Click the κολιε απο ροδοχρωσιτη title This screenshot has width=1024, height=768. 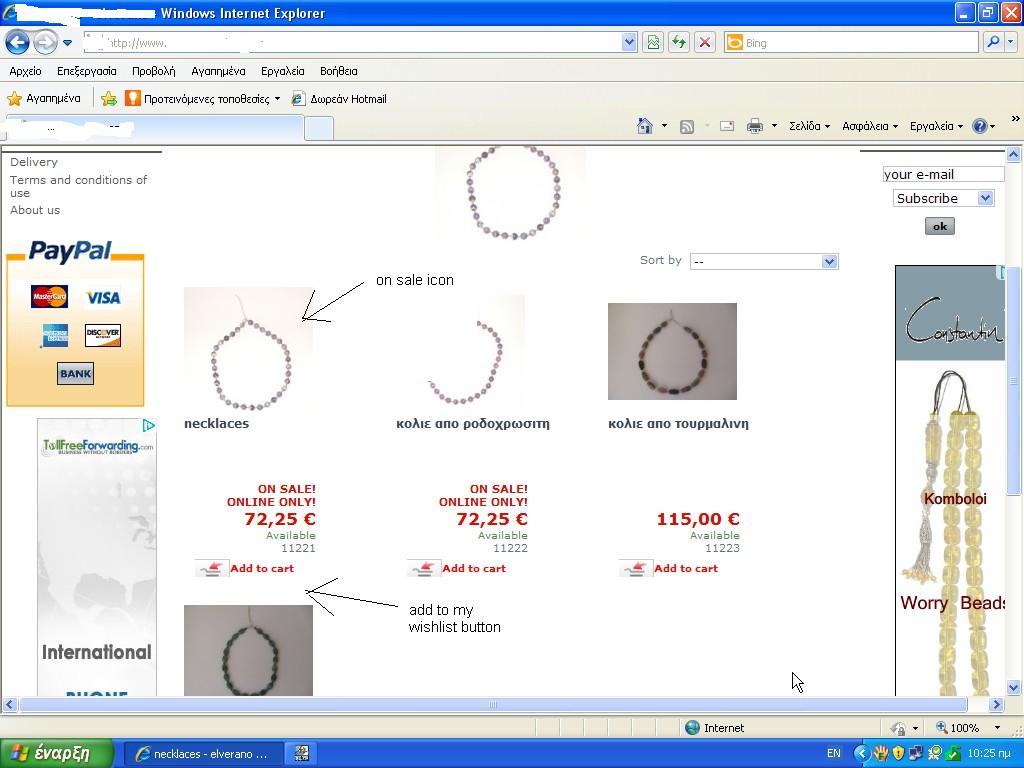473,423
